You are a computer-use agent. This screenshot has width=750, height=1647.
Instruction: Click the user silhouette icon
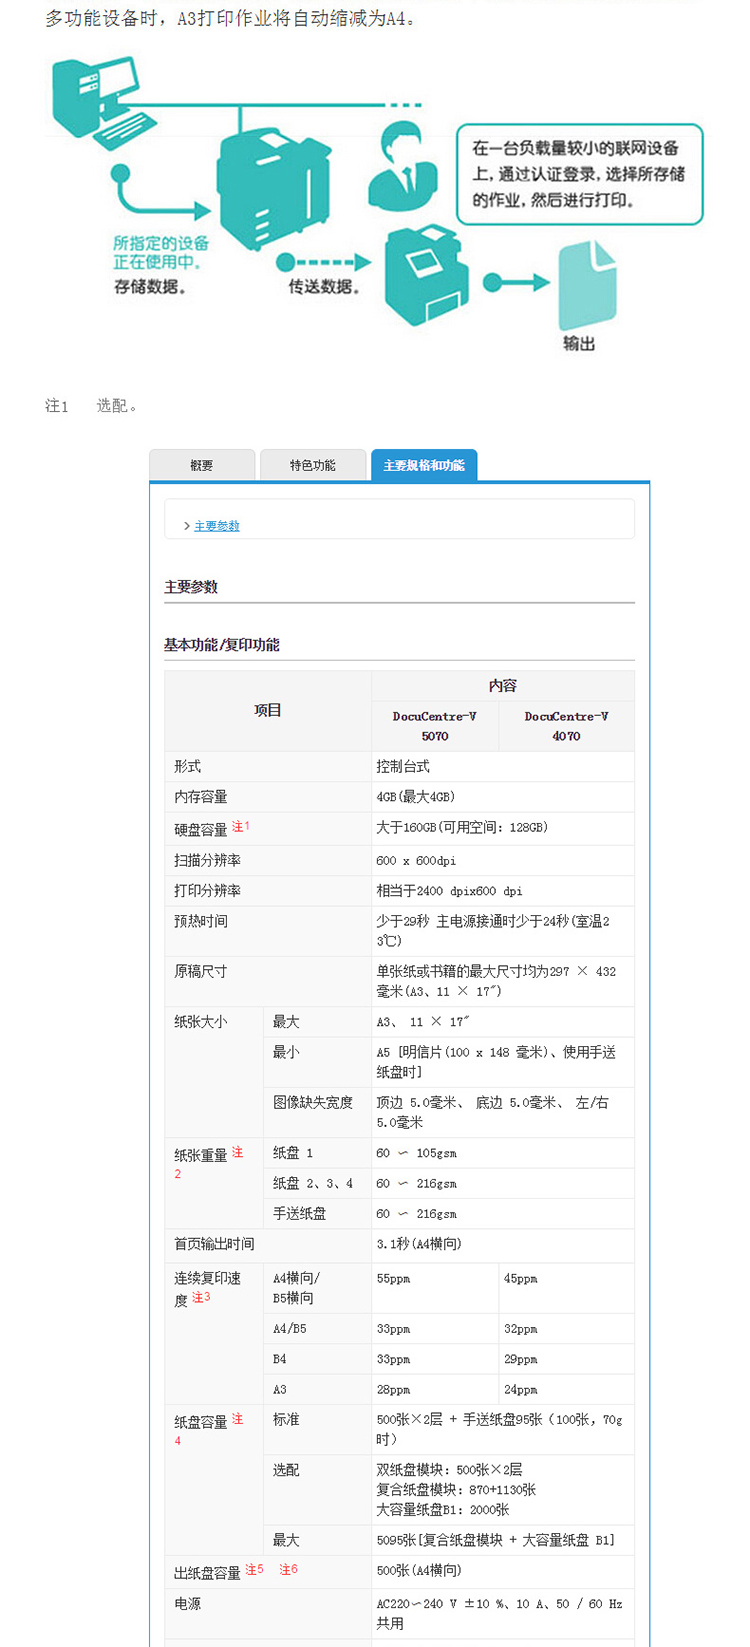(403, 163)
